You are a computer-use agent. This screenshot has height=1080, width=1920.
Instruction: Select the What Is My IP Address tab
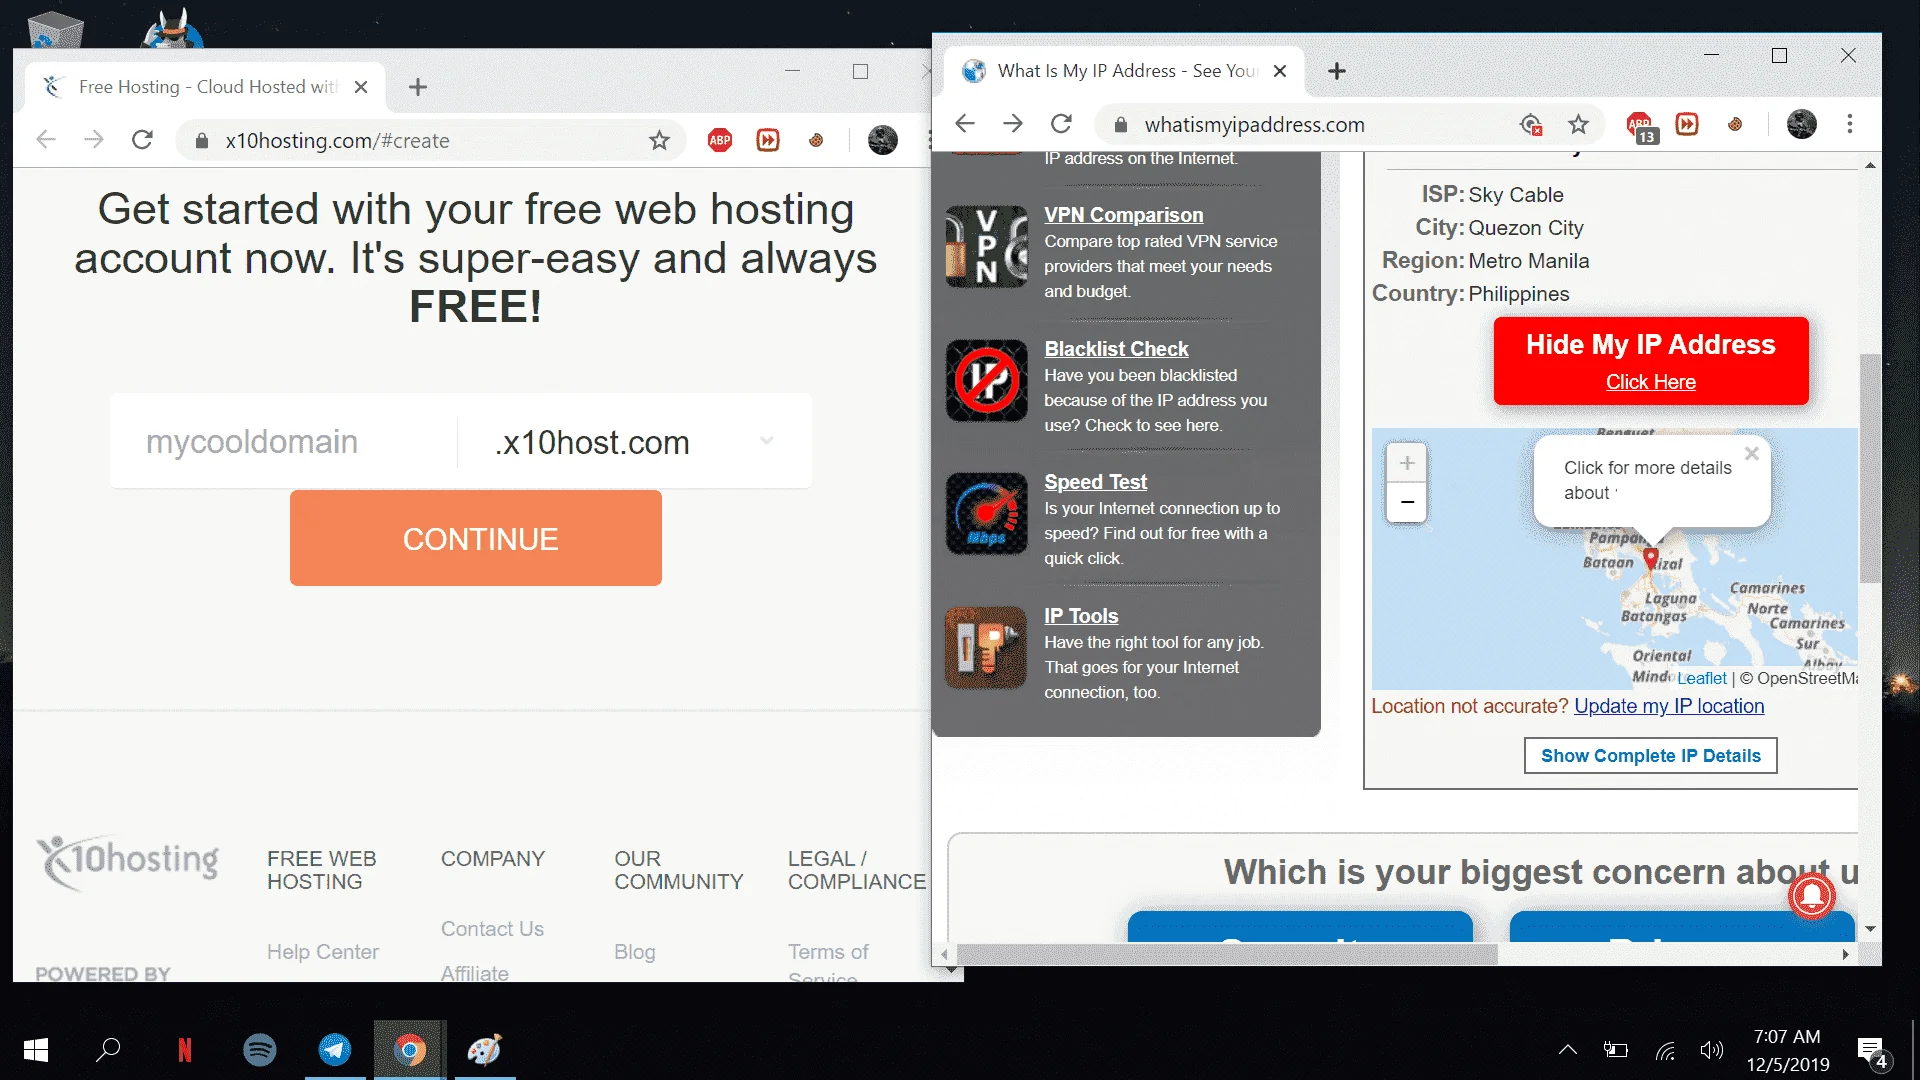pos(1125,71)
